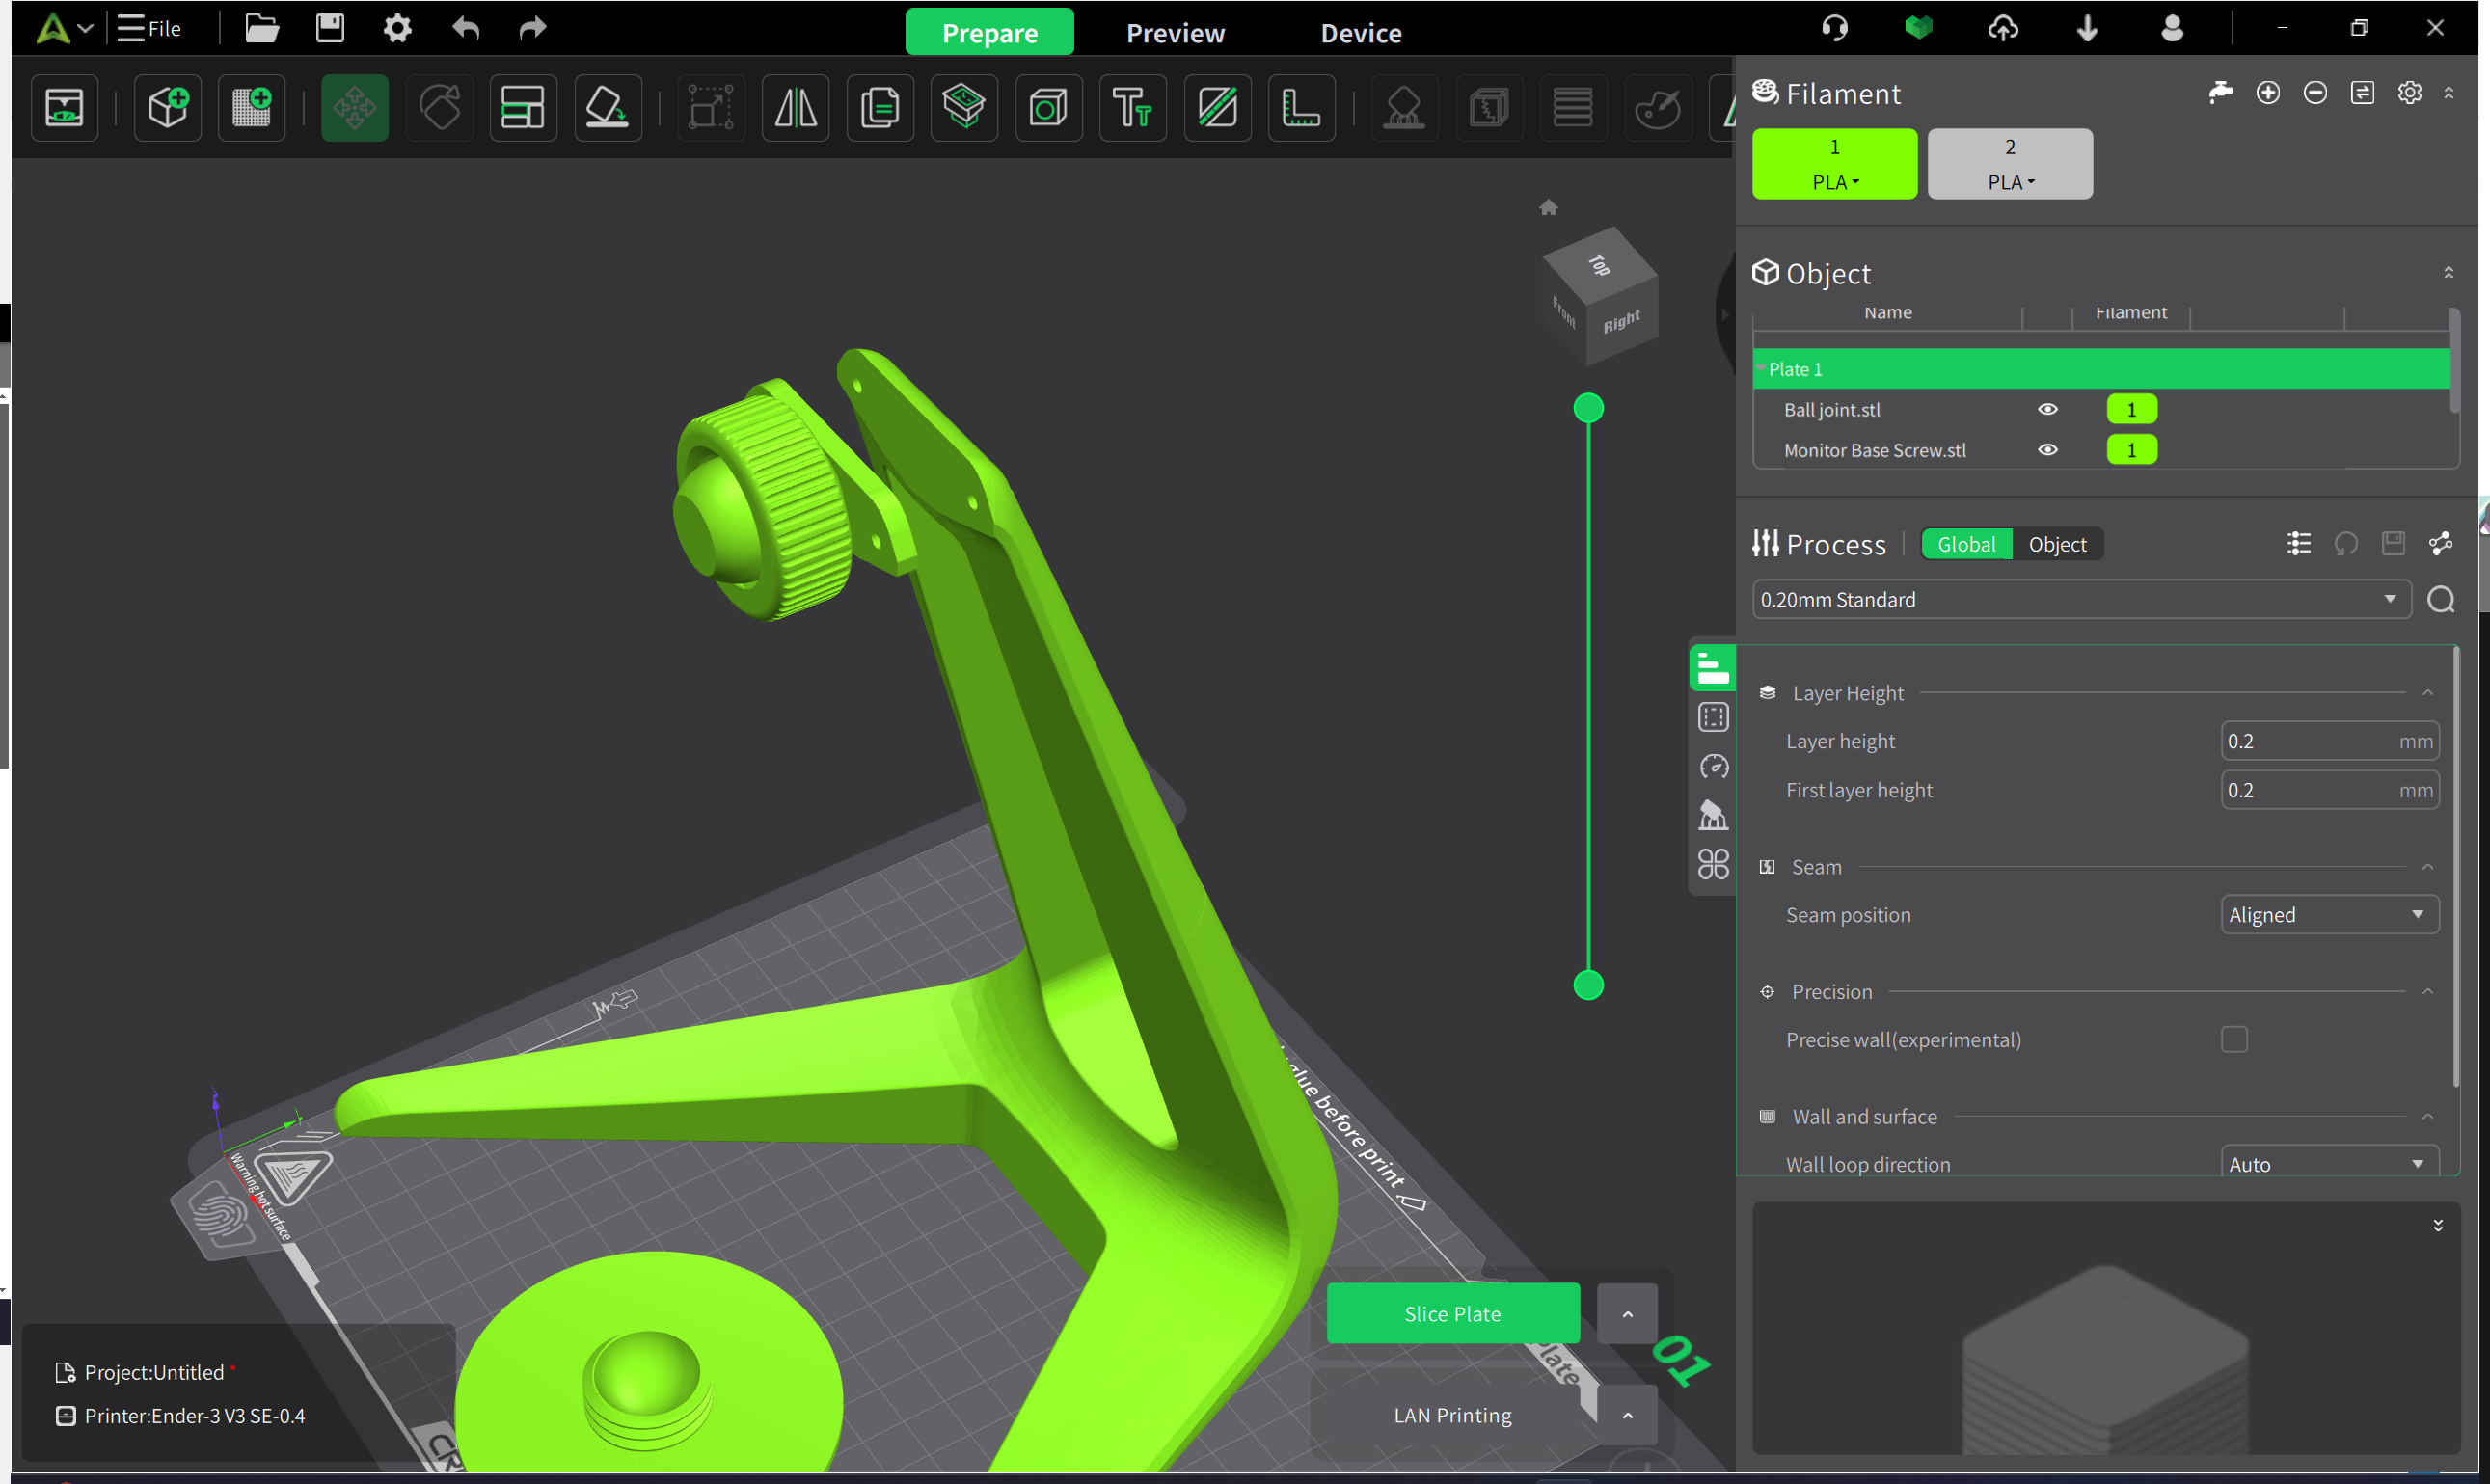Collapse the Precision section
This screenshot has height=1484, width=2490.
2428,992
